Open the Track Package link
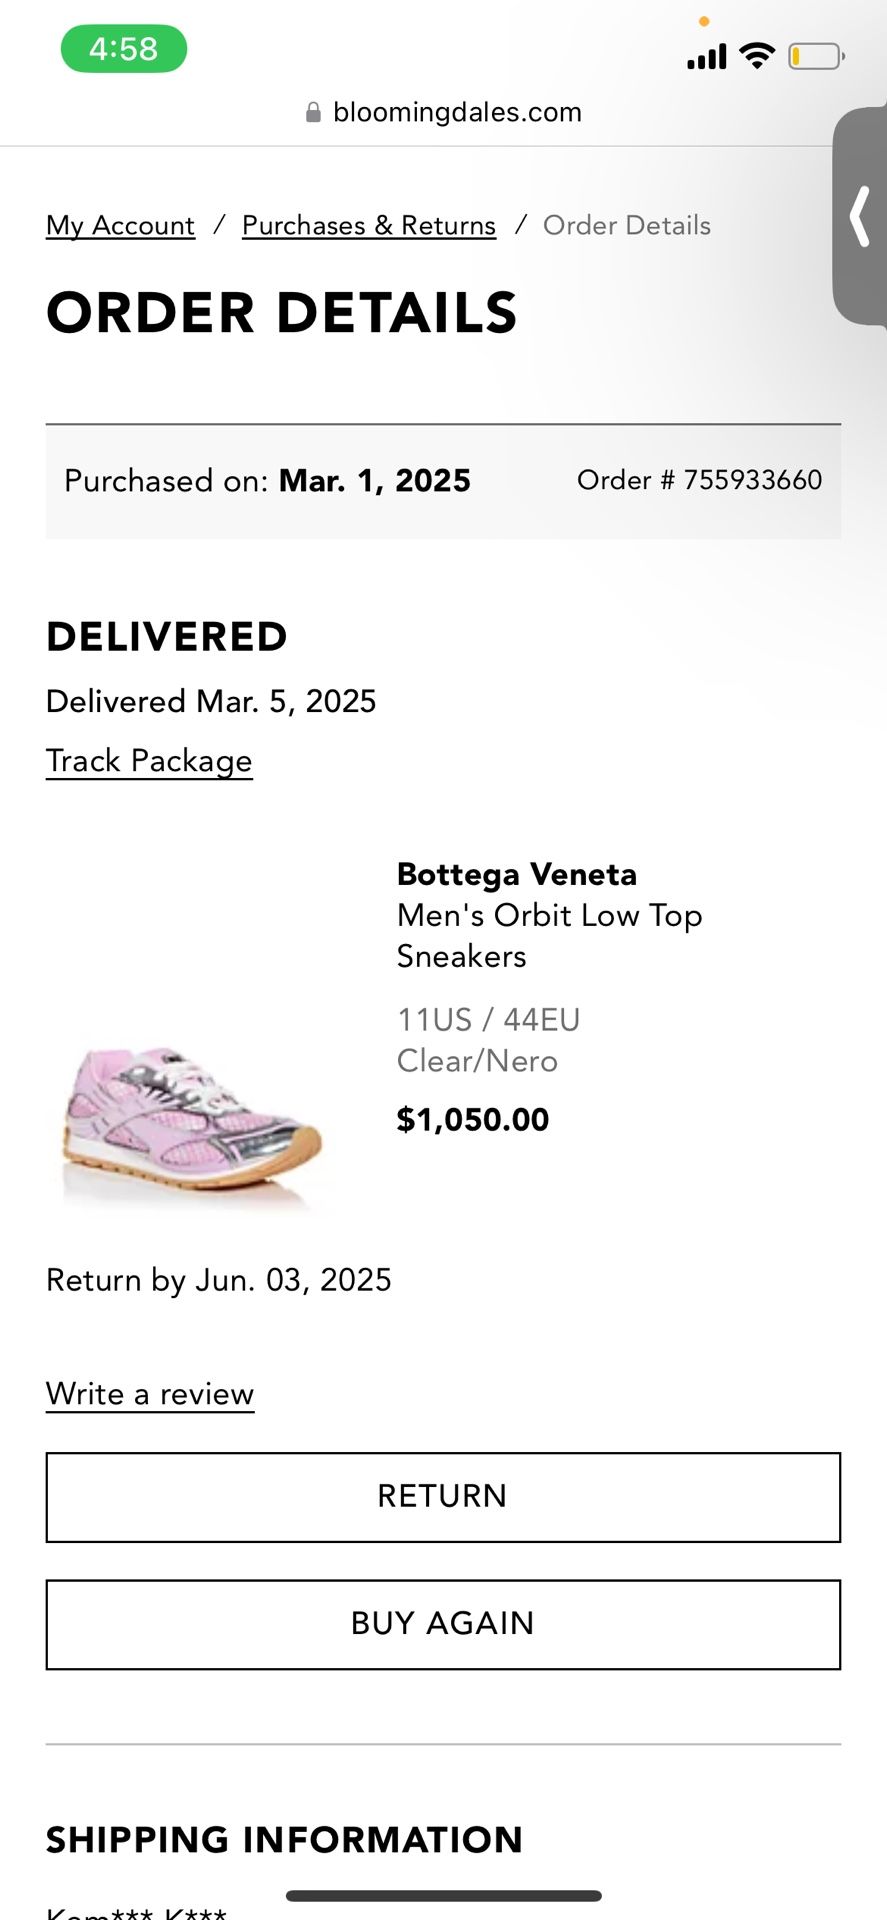 click(149, 761)
